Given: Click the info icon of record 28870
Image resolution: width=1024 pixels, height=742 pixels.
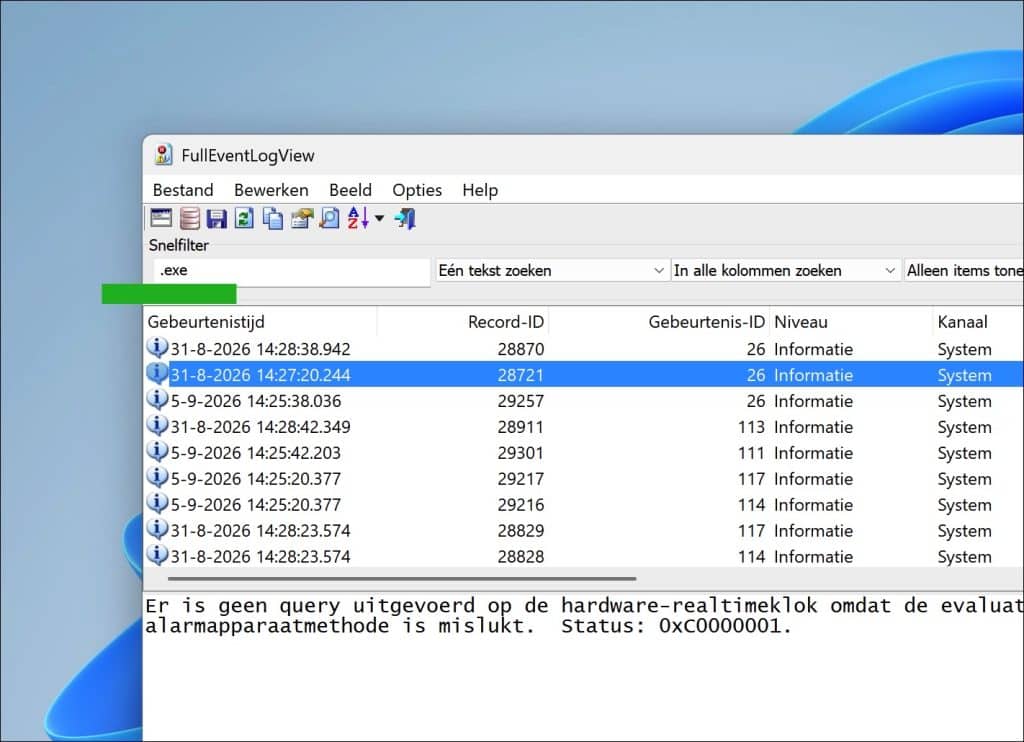Looking at the screenshot, I should 157,348.
